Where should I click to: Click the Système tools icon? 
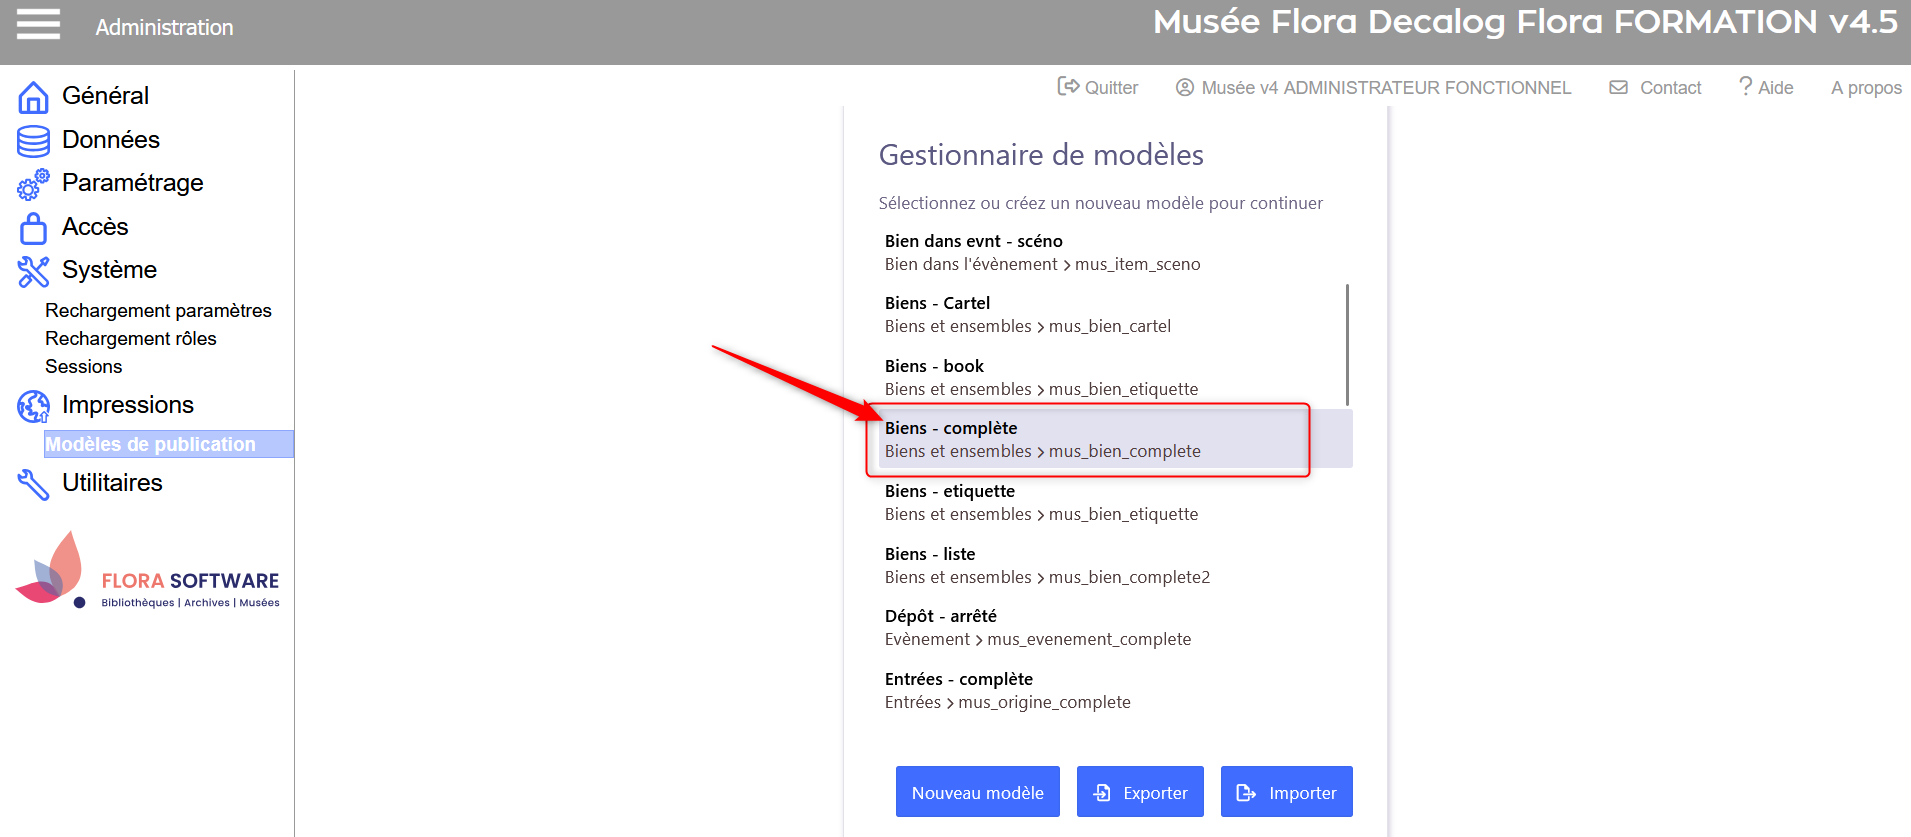point(33,271)
